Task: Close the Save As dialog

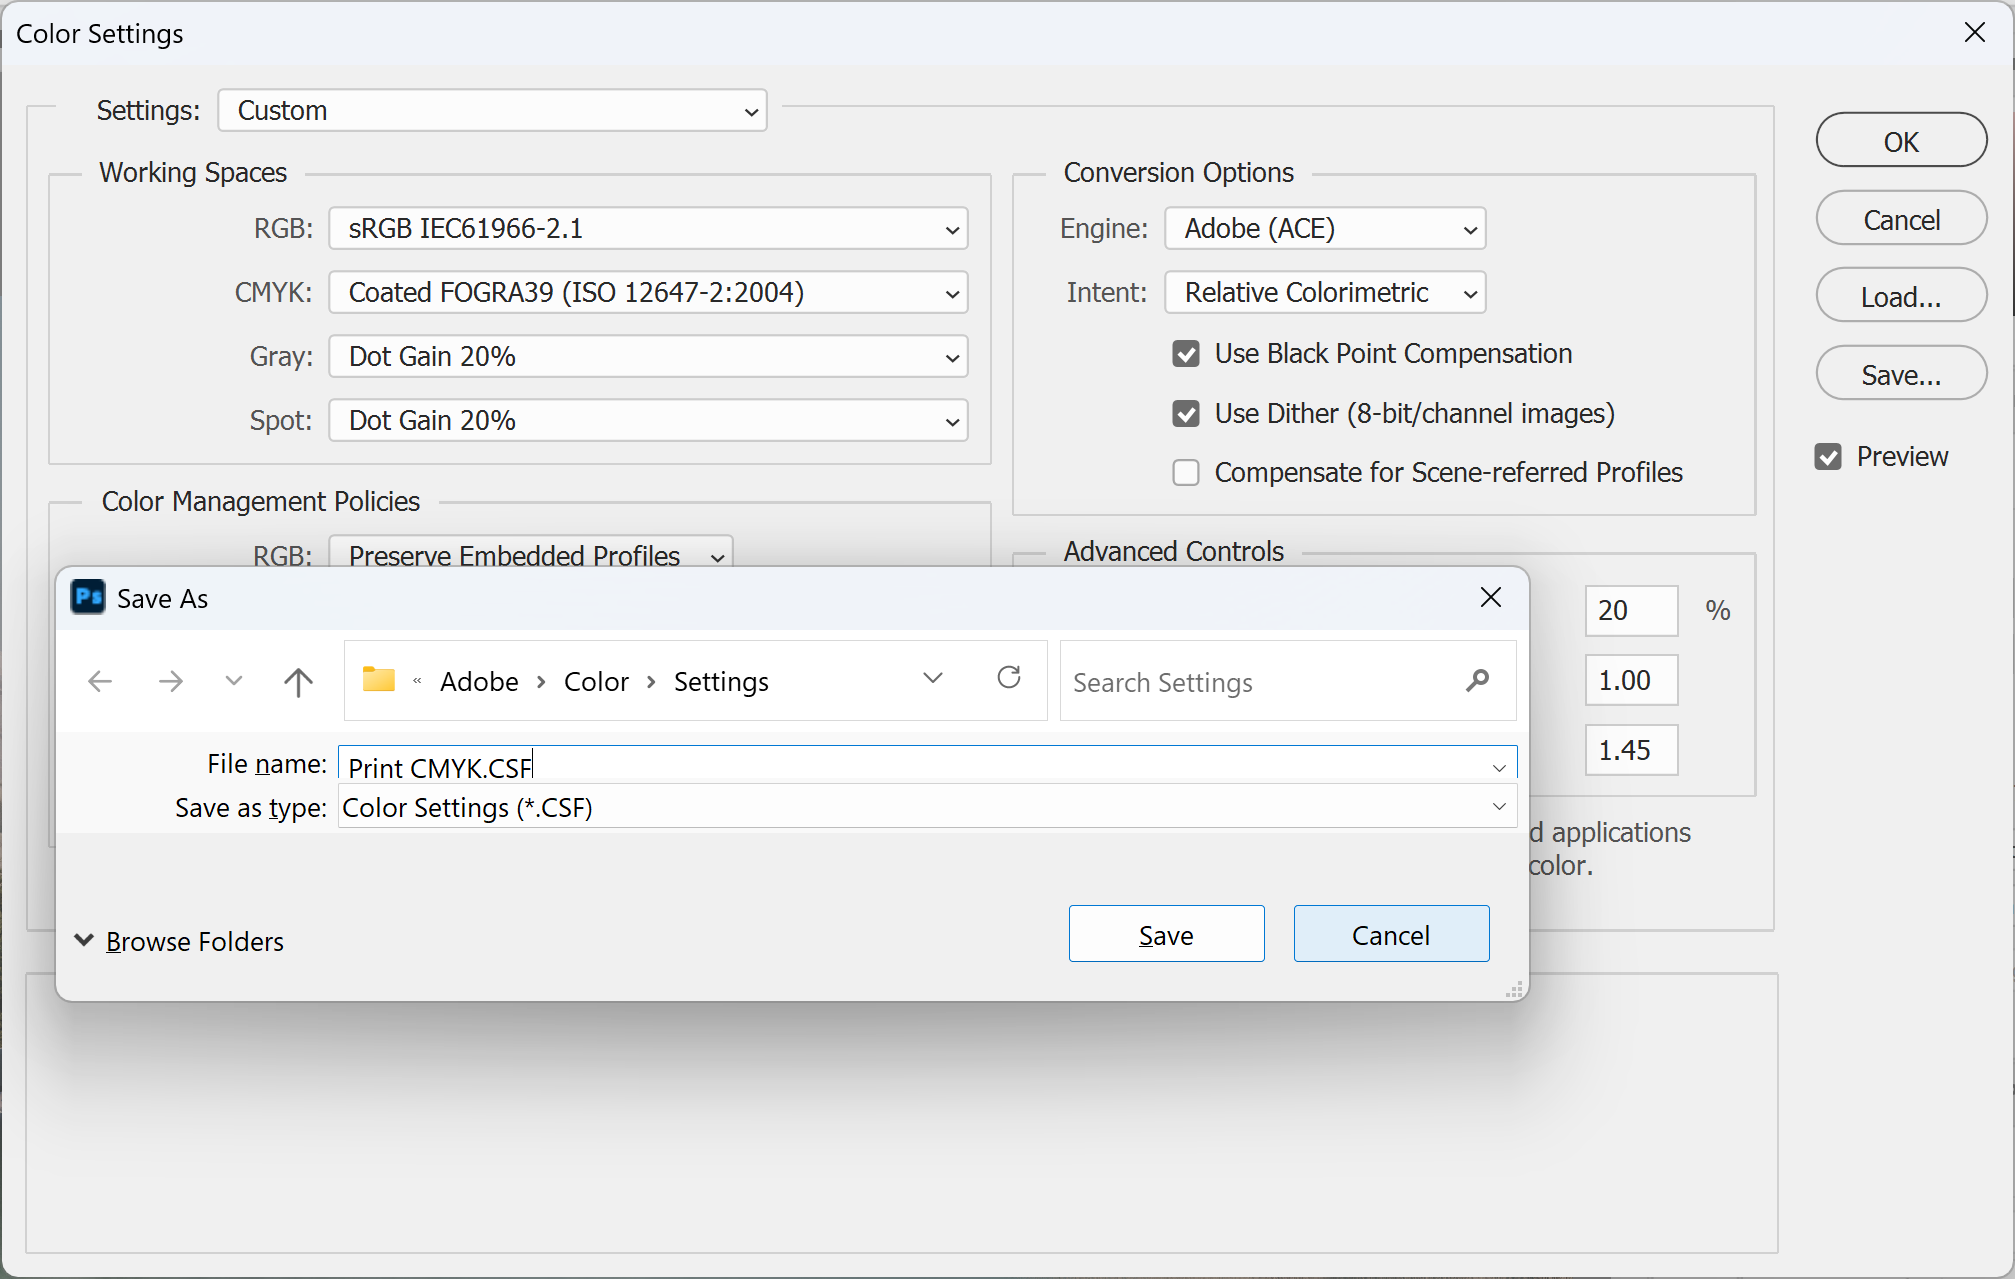Action: pyautogui.click(x=1491, y=597)
